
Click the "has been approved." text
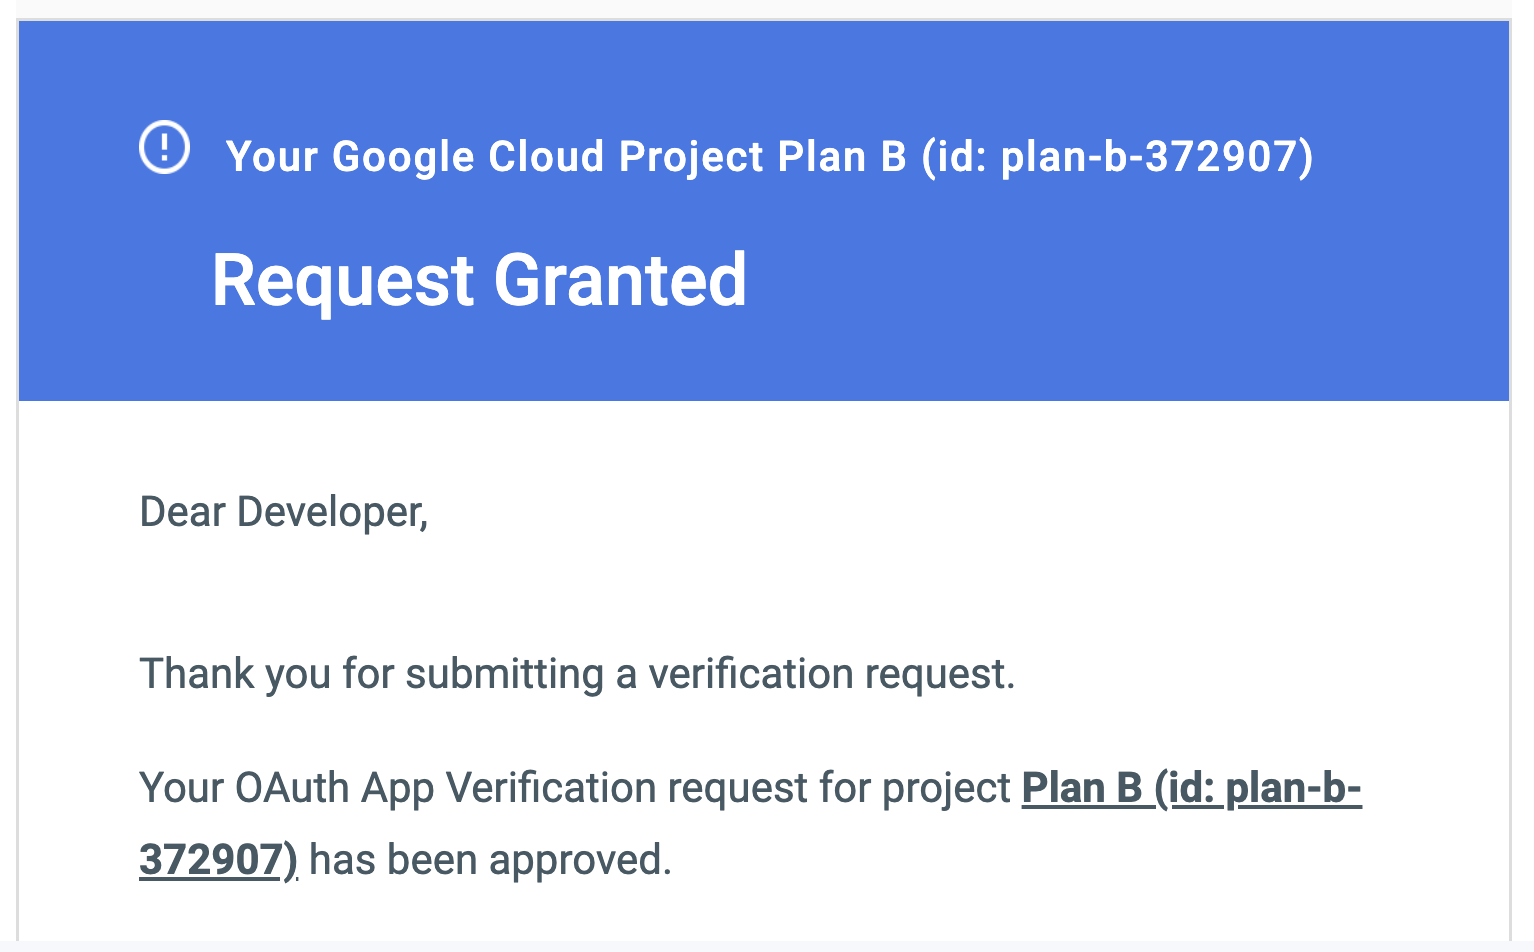point(490,860)
